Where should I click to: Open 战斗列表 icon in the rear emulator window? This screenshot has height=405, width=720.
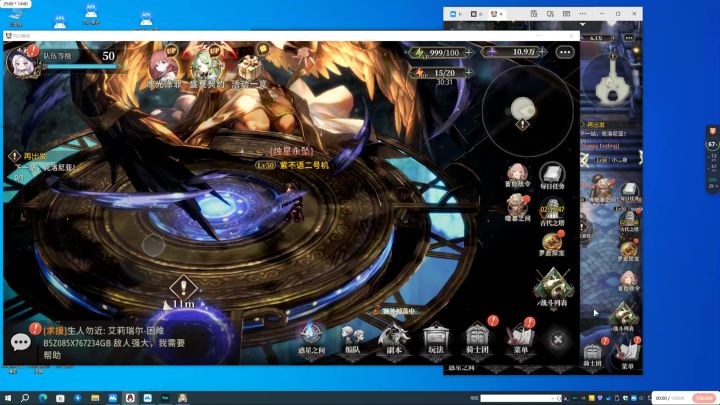[x=623, y=317]
